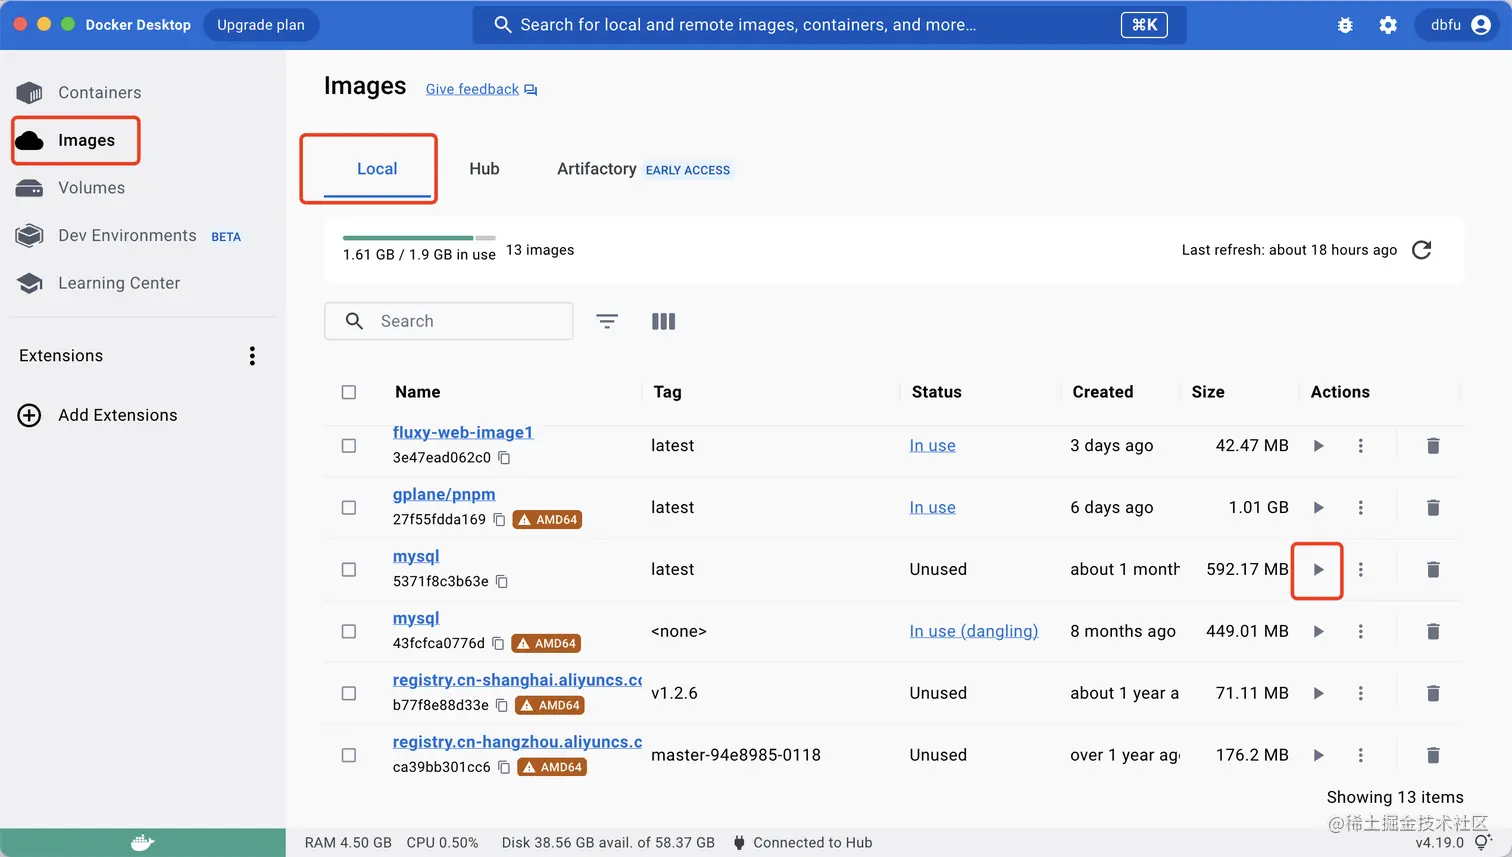The height and width of the screenshot is (857, 1512).
Task: Delete the master-94e8985-0118 image
Action: (1433, 756)
